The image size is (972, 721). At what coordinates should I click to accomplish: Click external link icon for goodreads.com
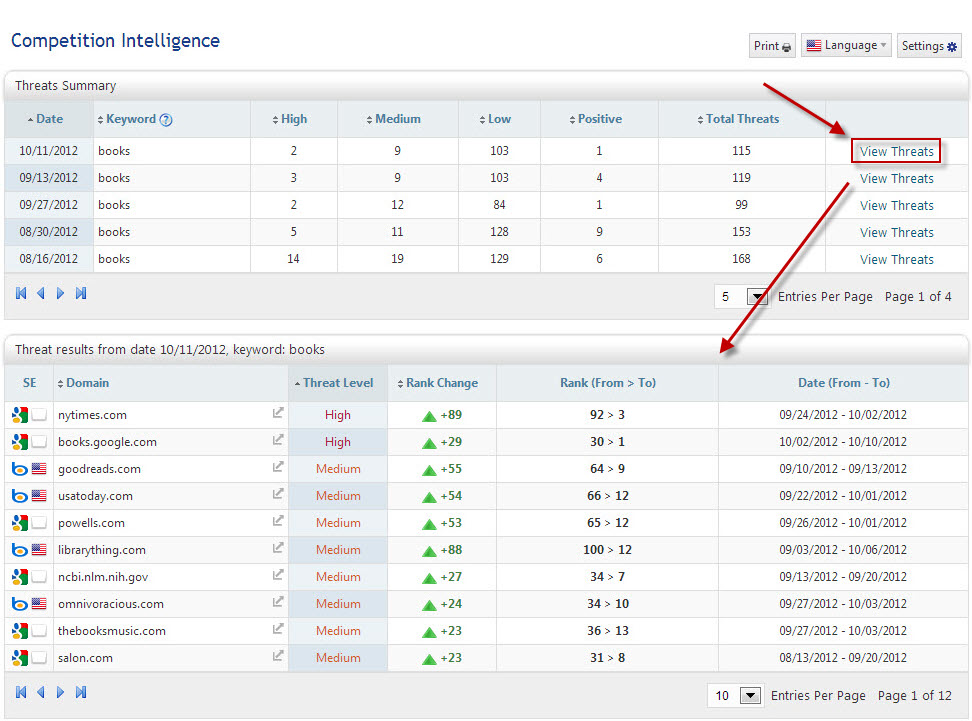pyautogui.click(x=278, y=467)
